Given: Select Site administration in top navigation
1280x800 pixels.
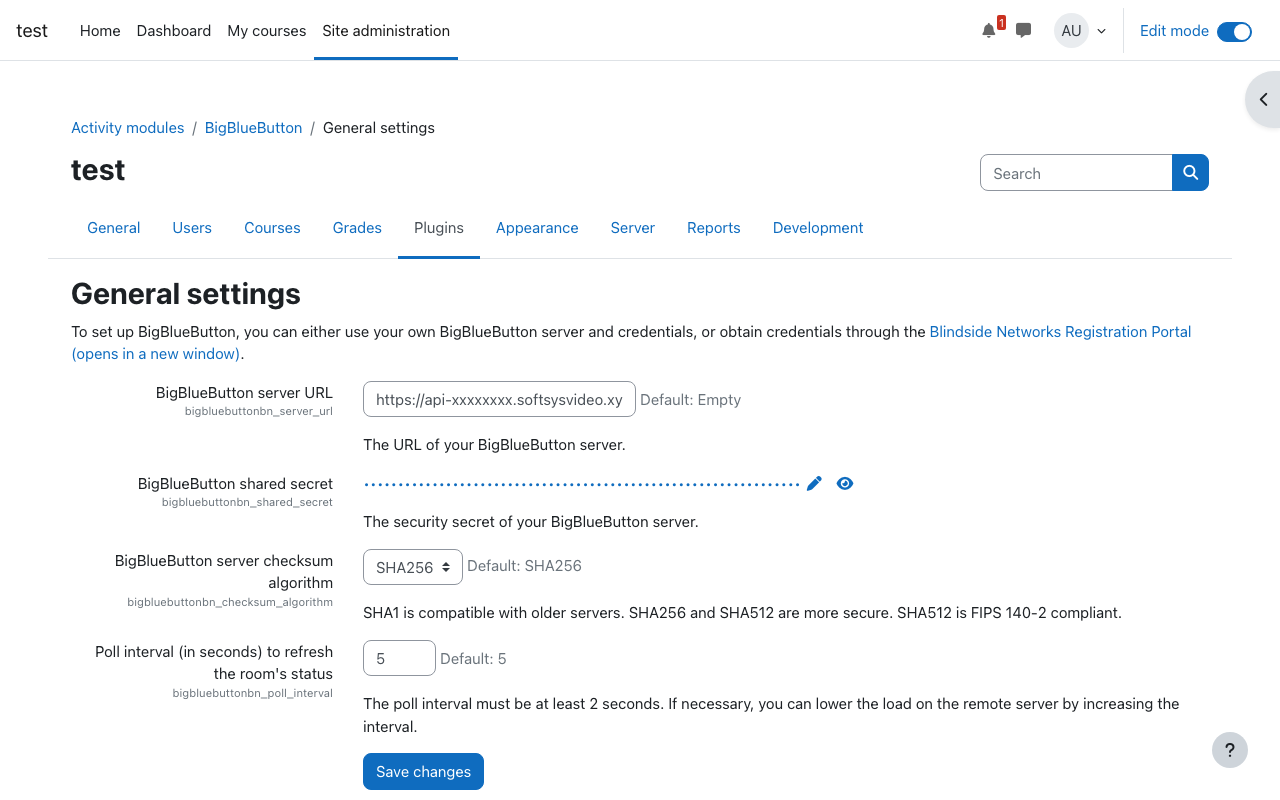Looking at the screenshot, I should (386, 31).
